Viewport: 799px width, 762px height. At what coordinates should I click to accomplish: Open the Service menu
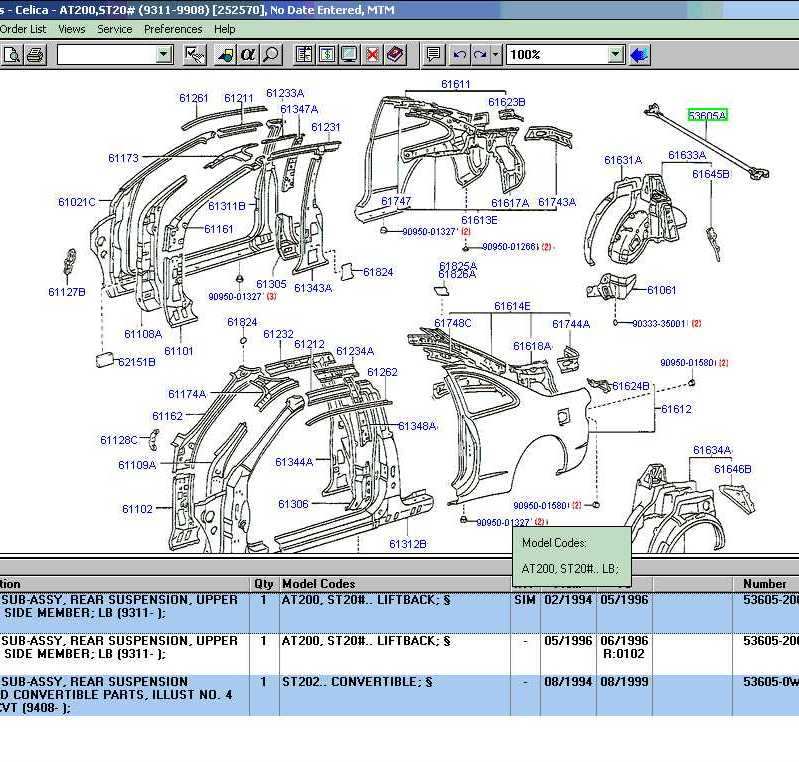[x=115, y=29]
